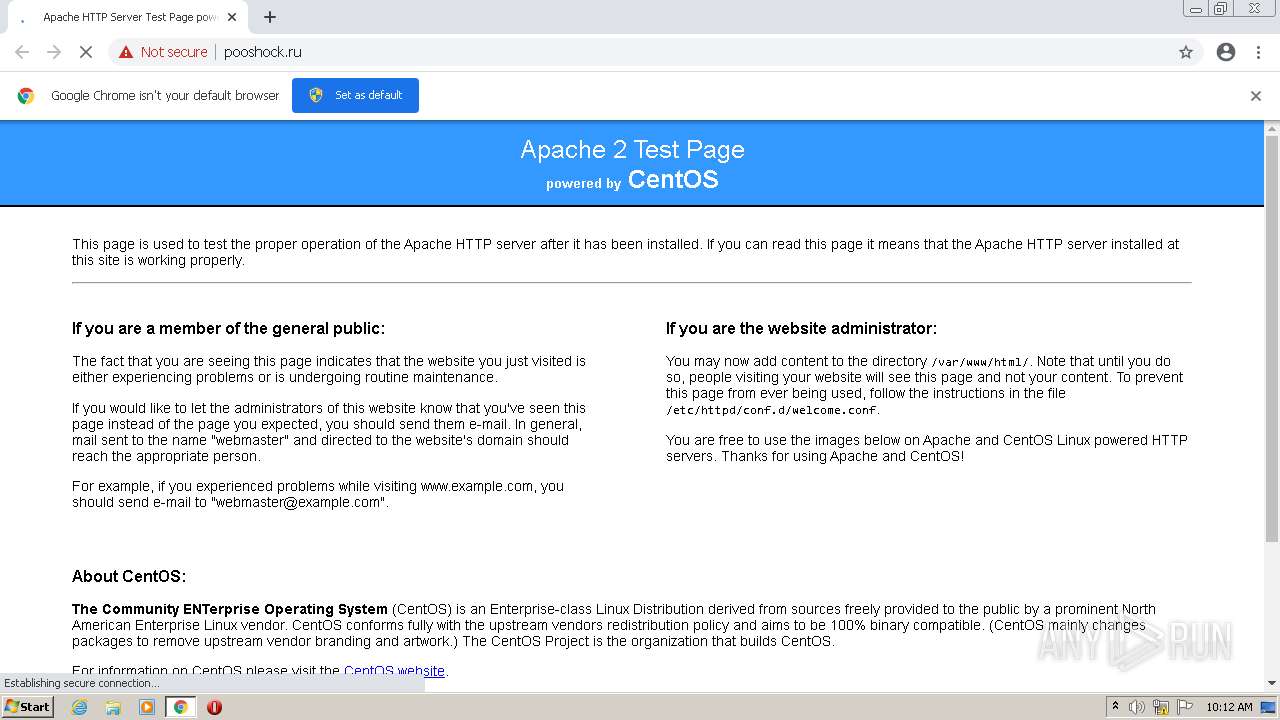Click the browser back arrow
The height and width of the screenshot is (720, 1280).
(x=22, y=52)
